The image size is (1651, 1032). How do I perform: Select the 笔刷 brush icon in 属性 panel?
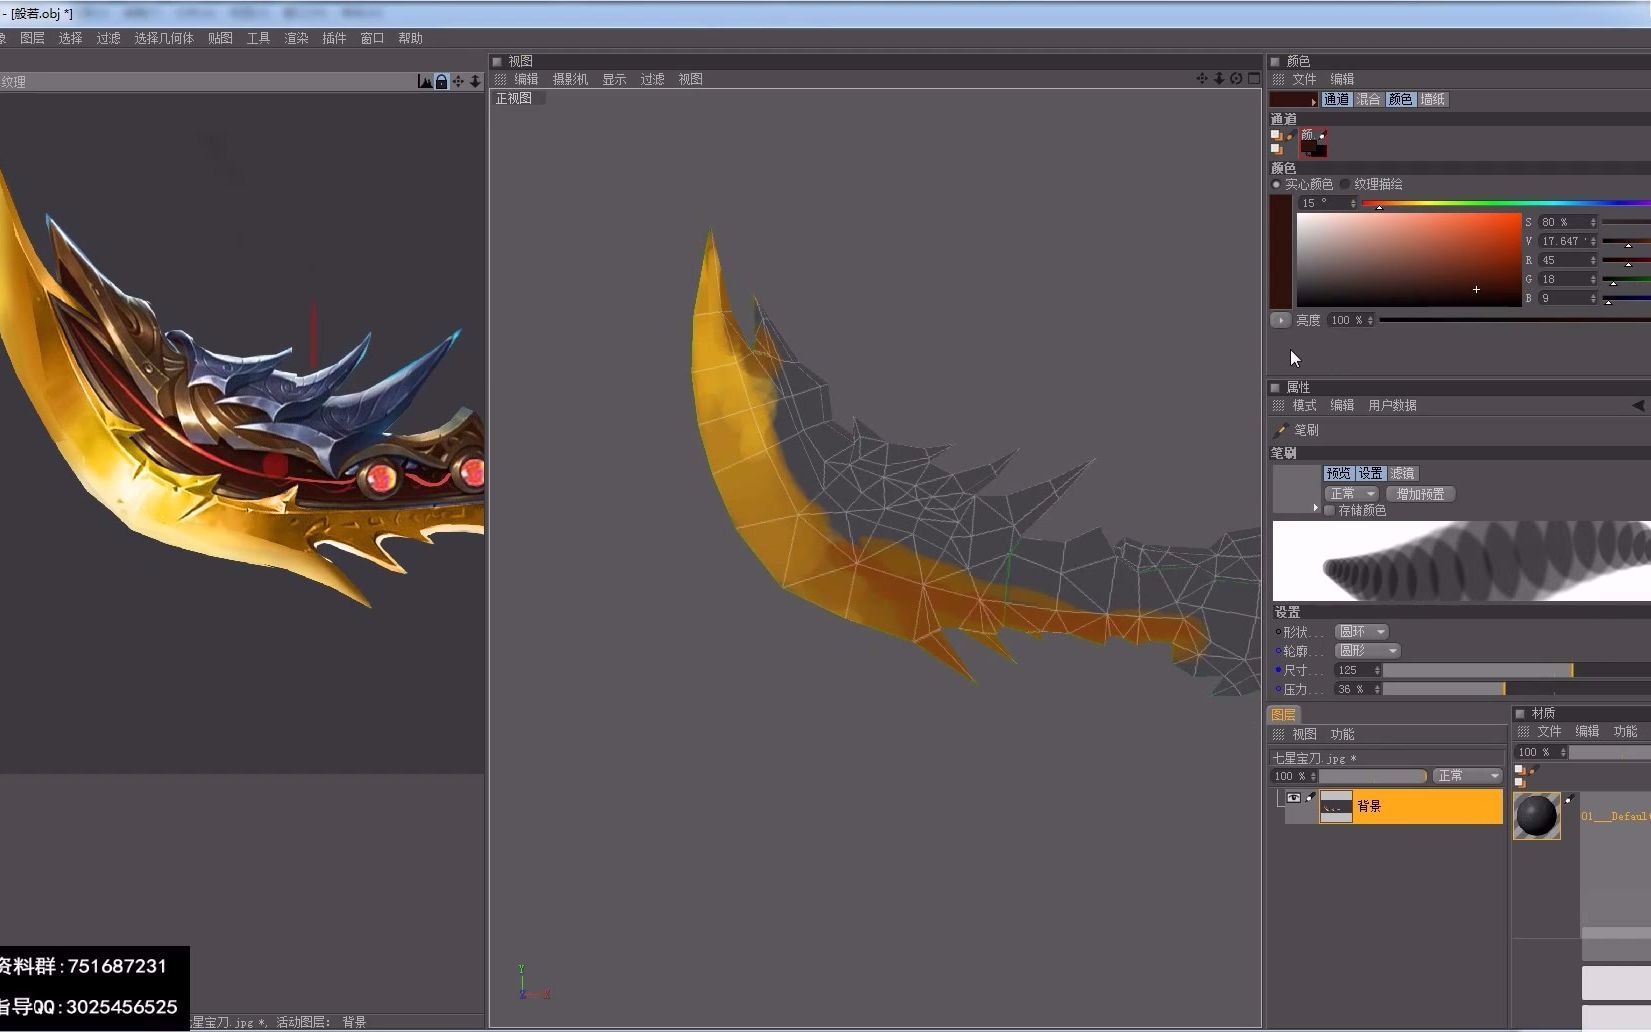click(x=1282, y=429)
